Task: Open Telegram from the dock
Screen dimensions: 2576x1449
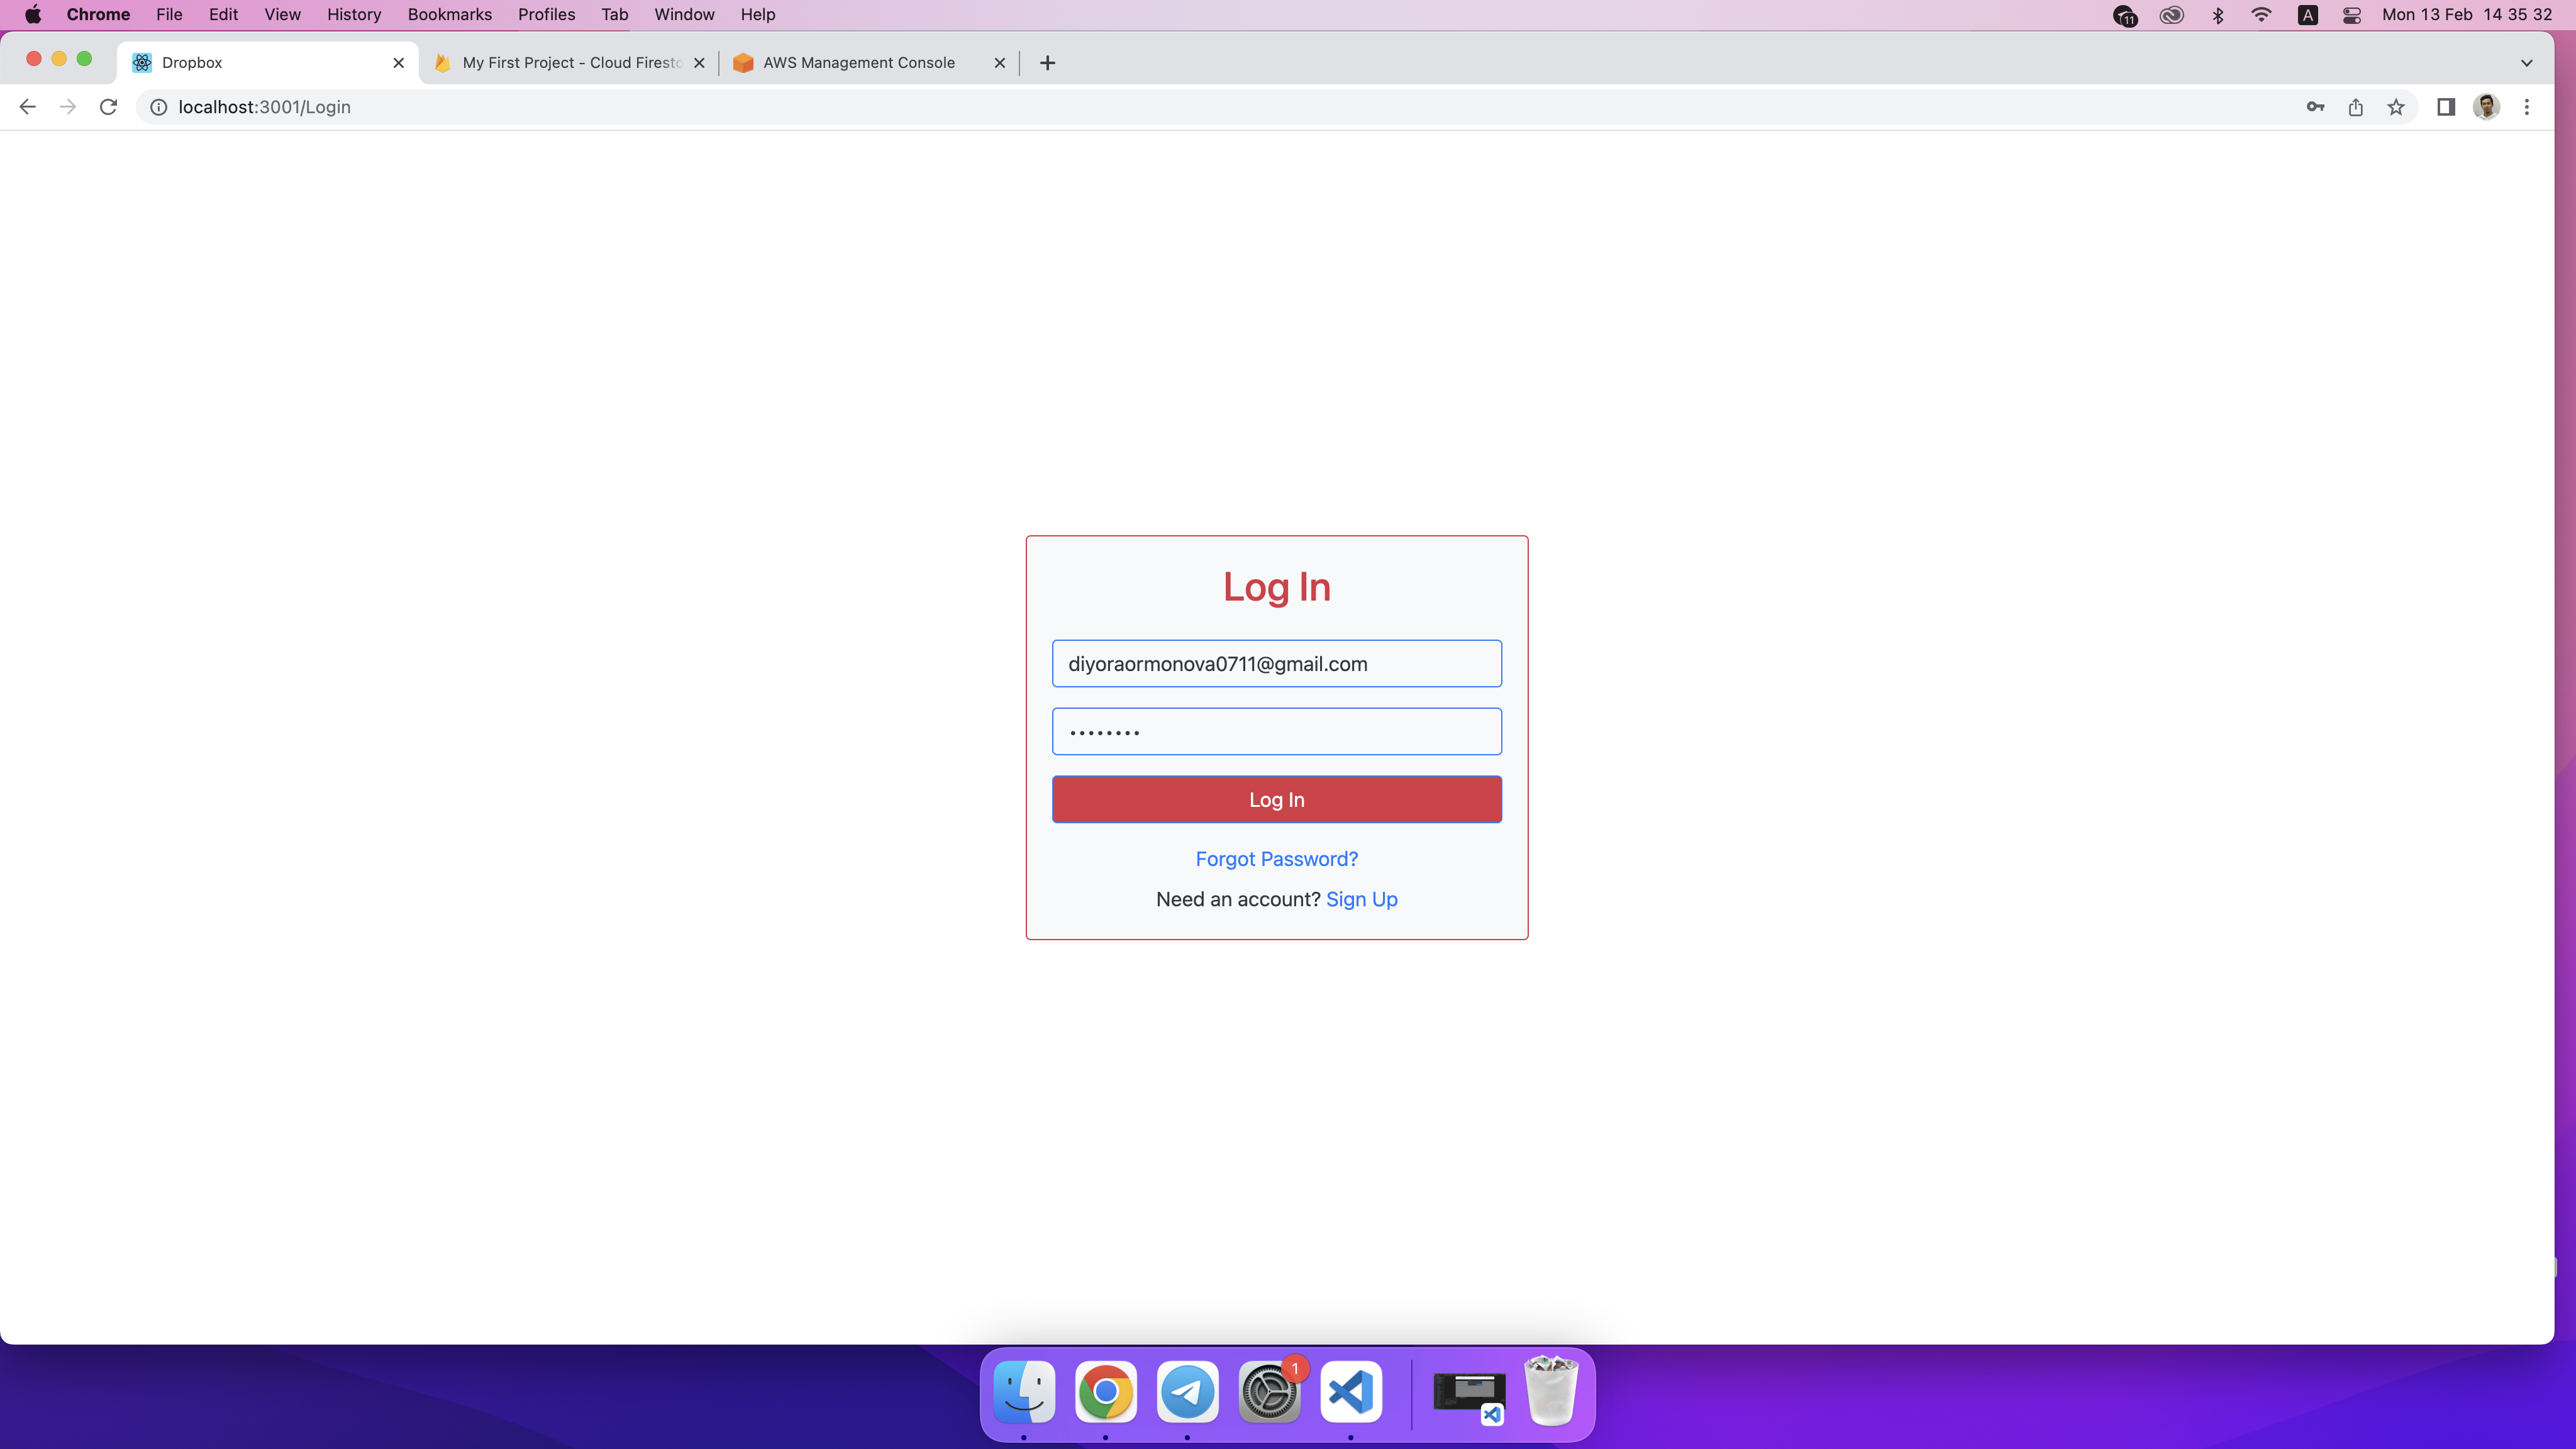Action: [1187, 1391]
